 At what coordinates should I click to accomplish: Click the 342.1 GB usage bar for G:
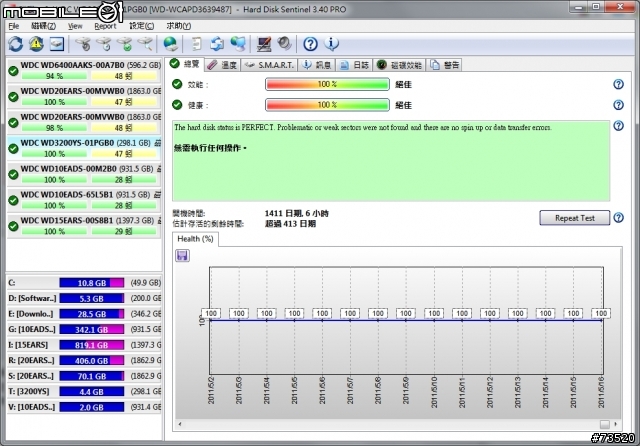coord(92,329)
